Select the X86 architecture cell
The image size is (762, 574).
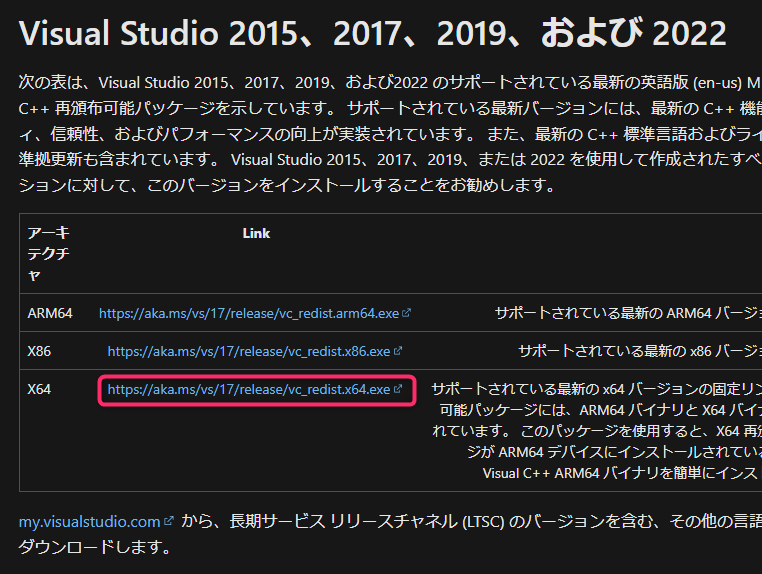39,351
